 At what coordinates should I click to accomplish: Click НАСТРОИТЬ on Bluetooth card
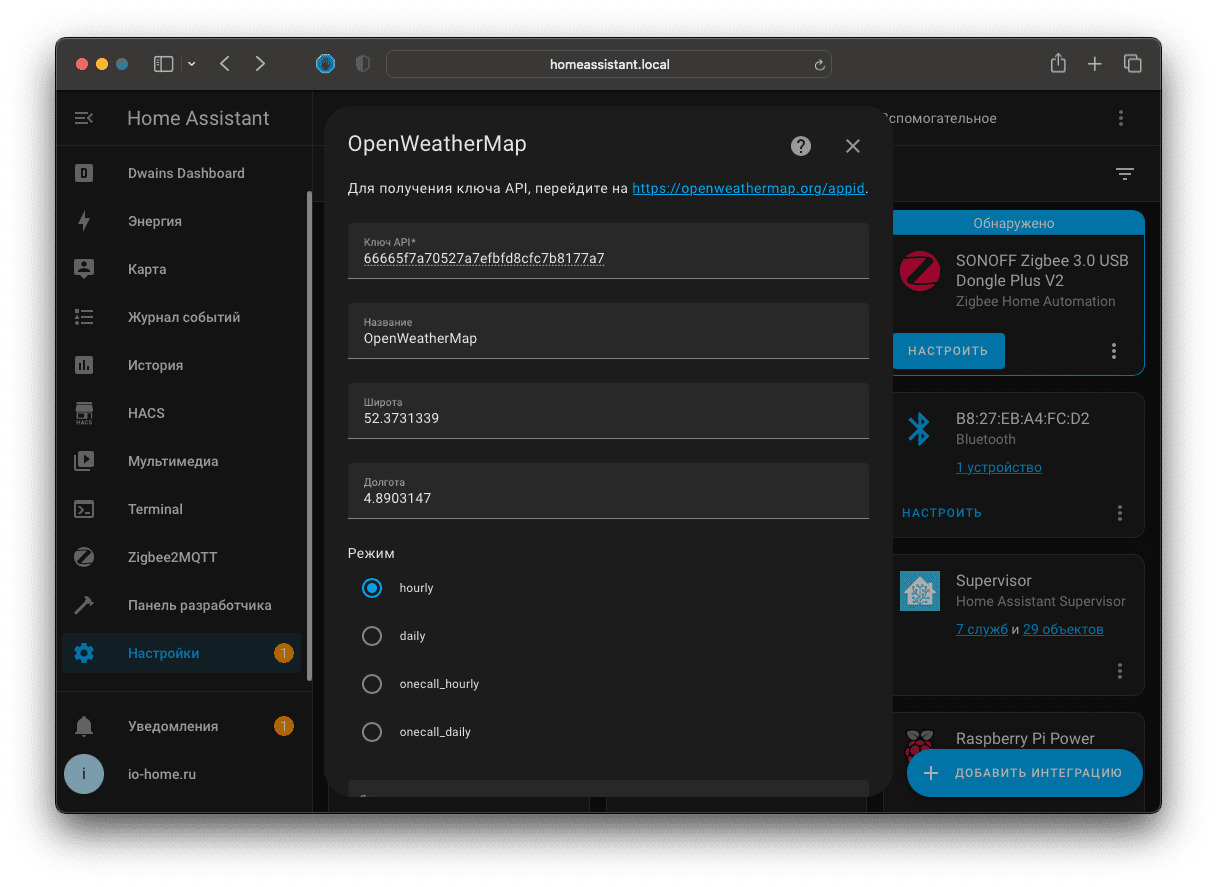point(942,513)
